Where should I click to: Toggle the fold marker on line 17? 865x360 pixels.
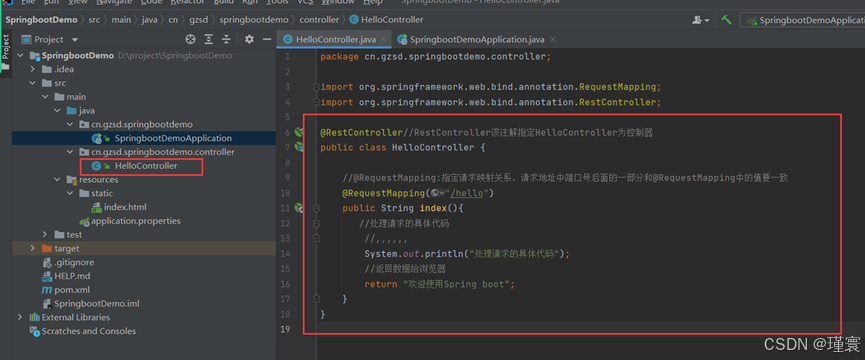tap(316, 299)
